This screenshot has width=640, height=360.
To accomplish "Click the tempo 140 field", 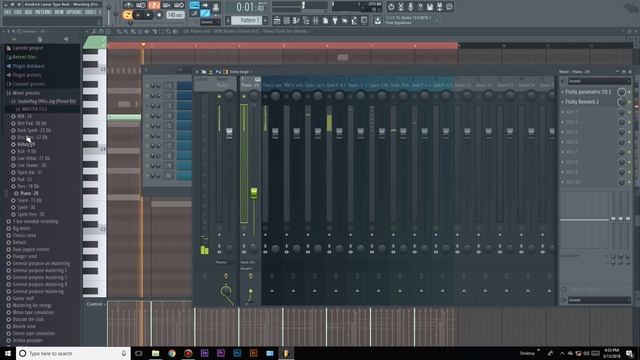I will [175, 15].
